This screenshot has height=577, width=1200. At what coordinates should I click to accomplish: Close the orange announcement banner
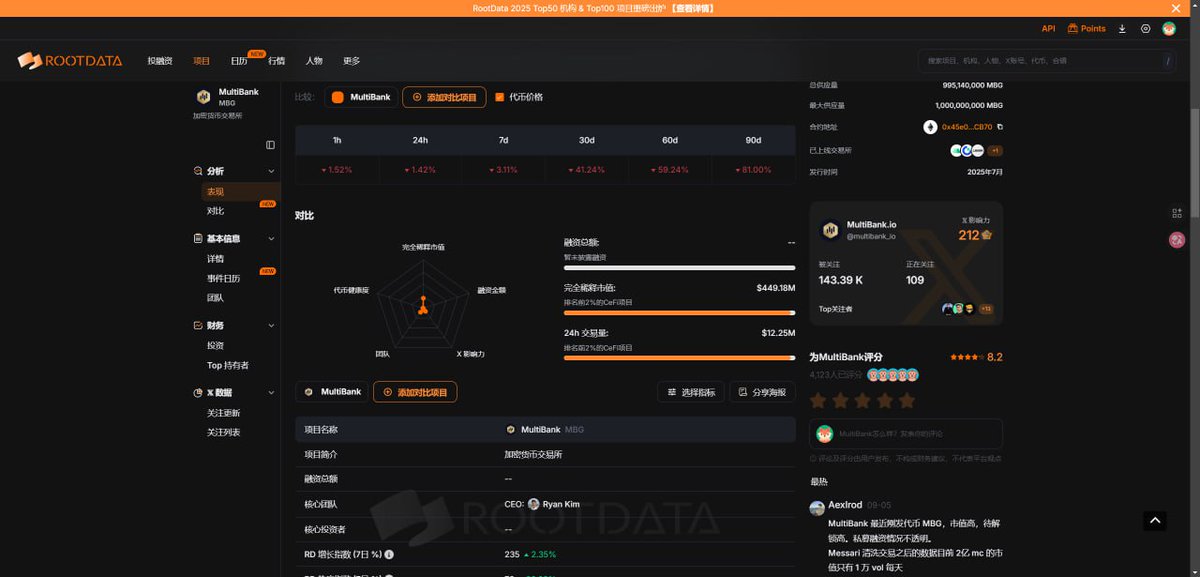point(1176,8)
